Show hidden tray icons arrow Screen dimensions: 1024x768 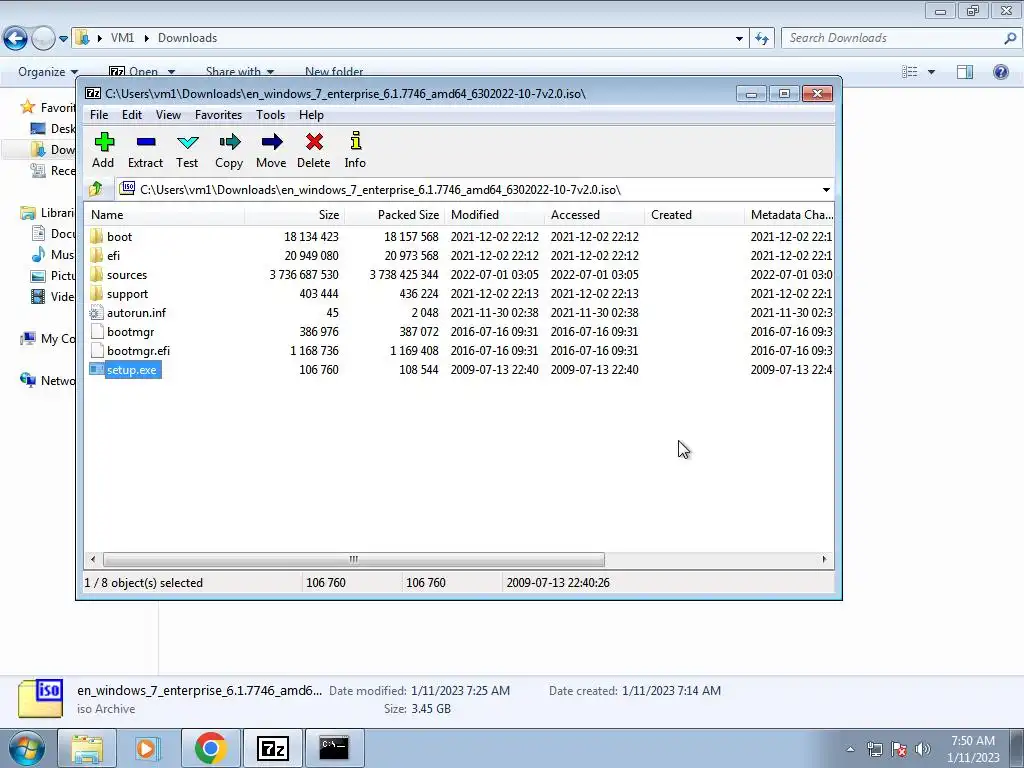pos(850,749)
